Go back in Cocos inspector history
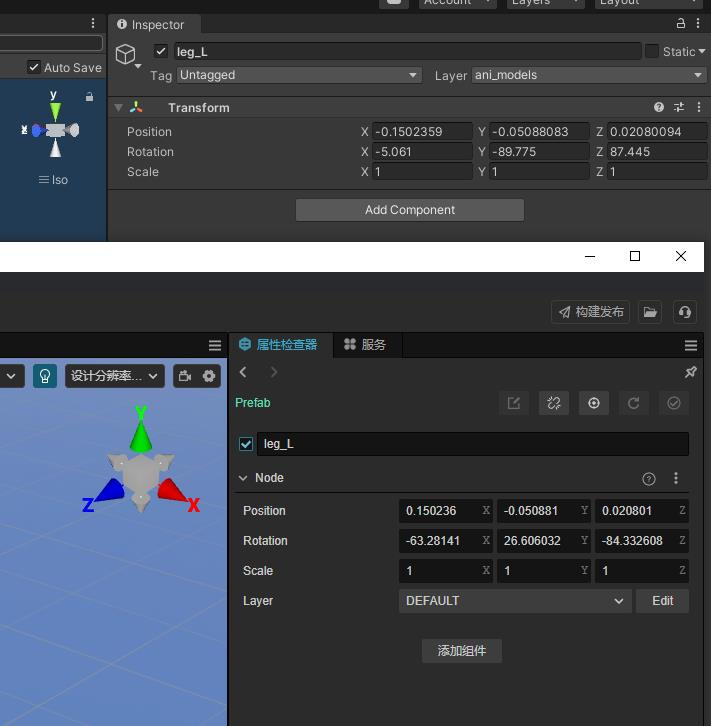This screenshot has height=726, width=711. click(x=243, y=372)
